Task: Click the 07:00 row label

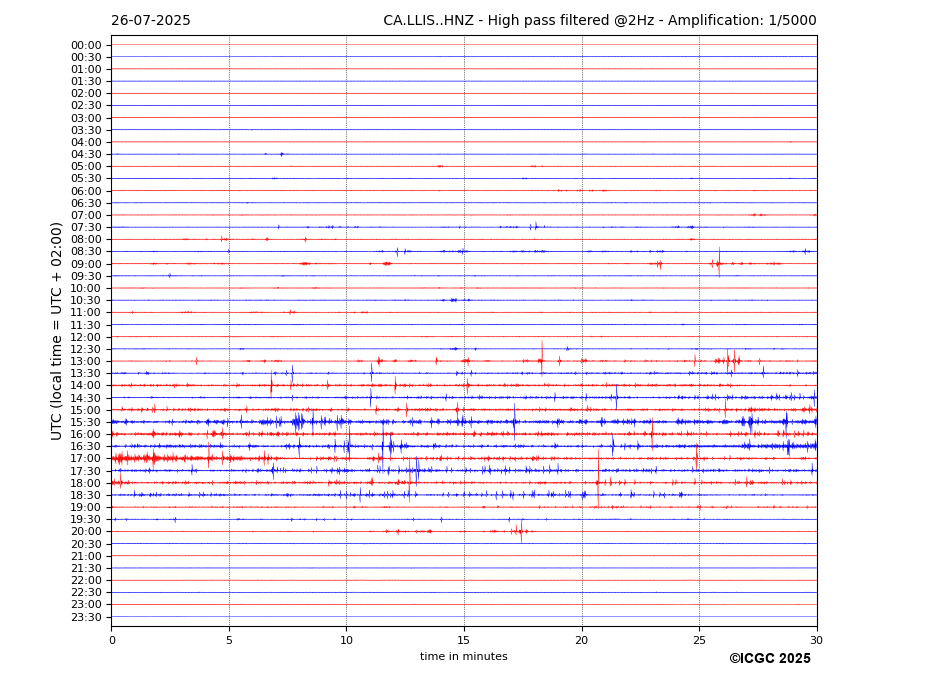Action: point(86,215)
